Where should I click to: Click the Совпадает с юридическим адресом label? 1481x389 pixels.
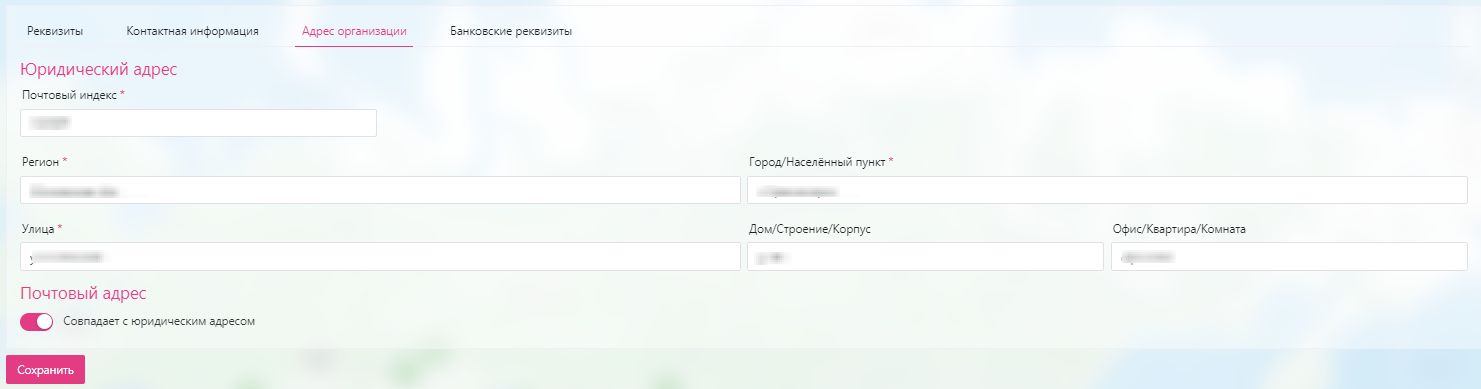click(x=160, y=322)
